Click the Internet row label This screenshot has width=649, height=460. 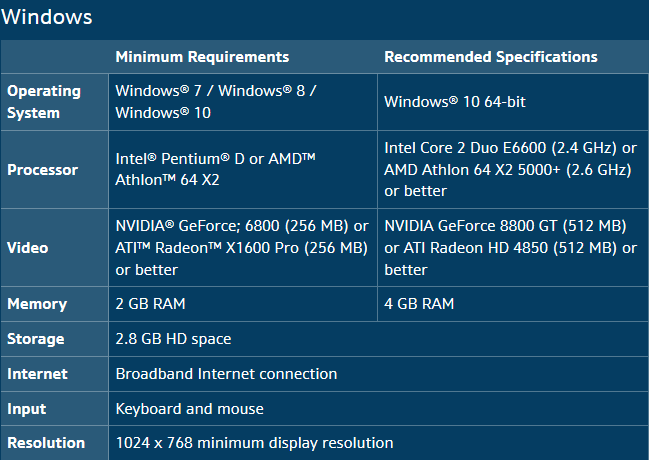coord(38,374)
